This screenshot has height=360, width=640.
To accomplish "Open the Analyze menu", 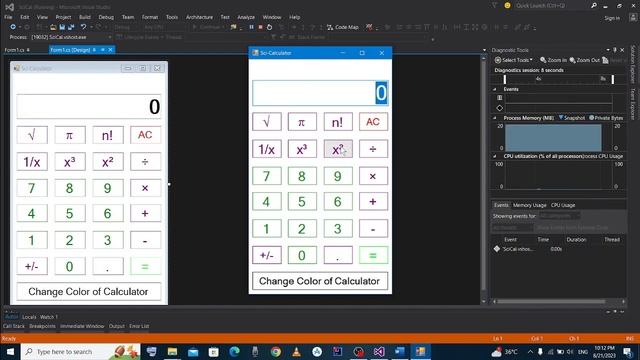I will [x=246, y=17].
